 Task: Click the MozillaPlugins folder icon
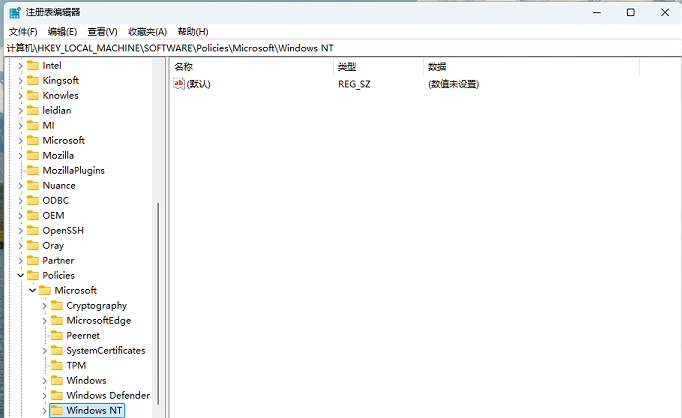33,171
